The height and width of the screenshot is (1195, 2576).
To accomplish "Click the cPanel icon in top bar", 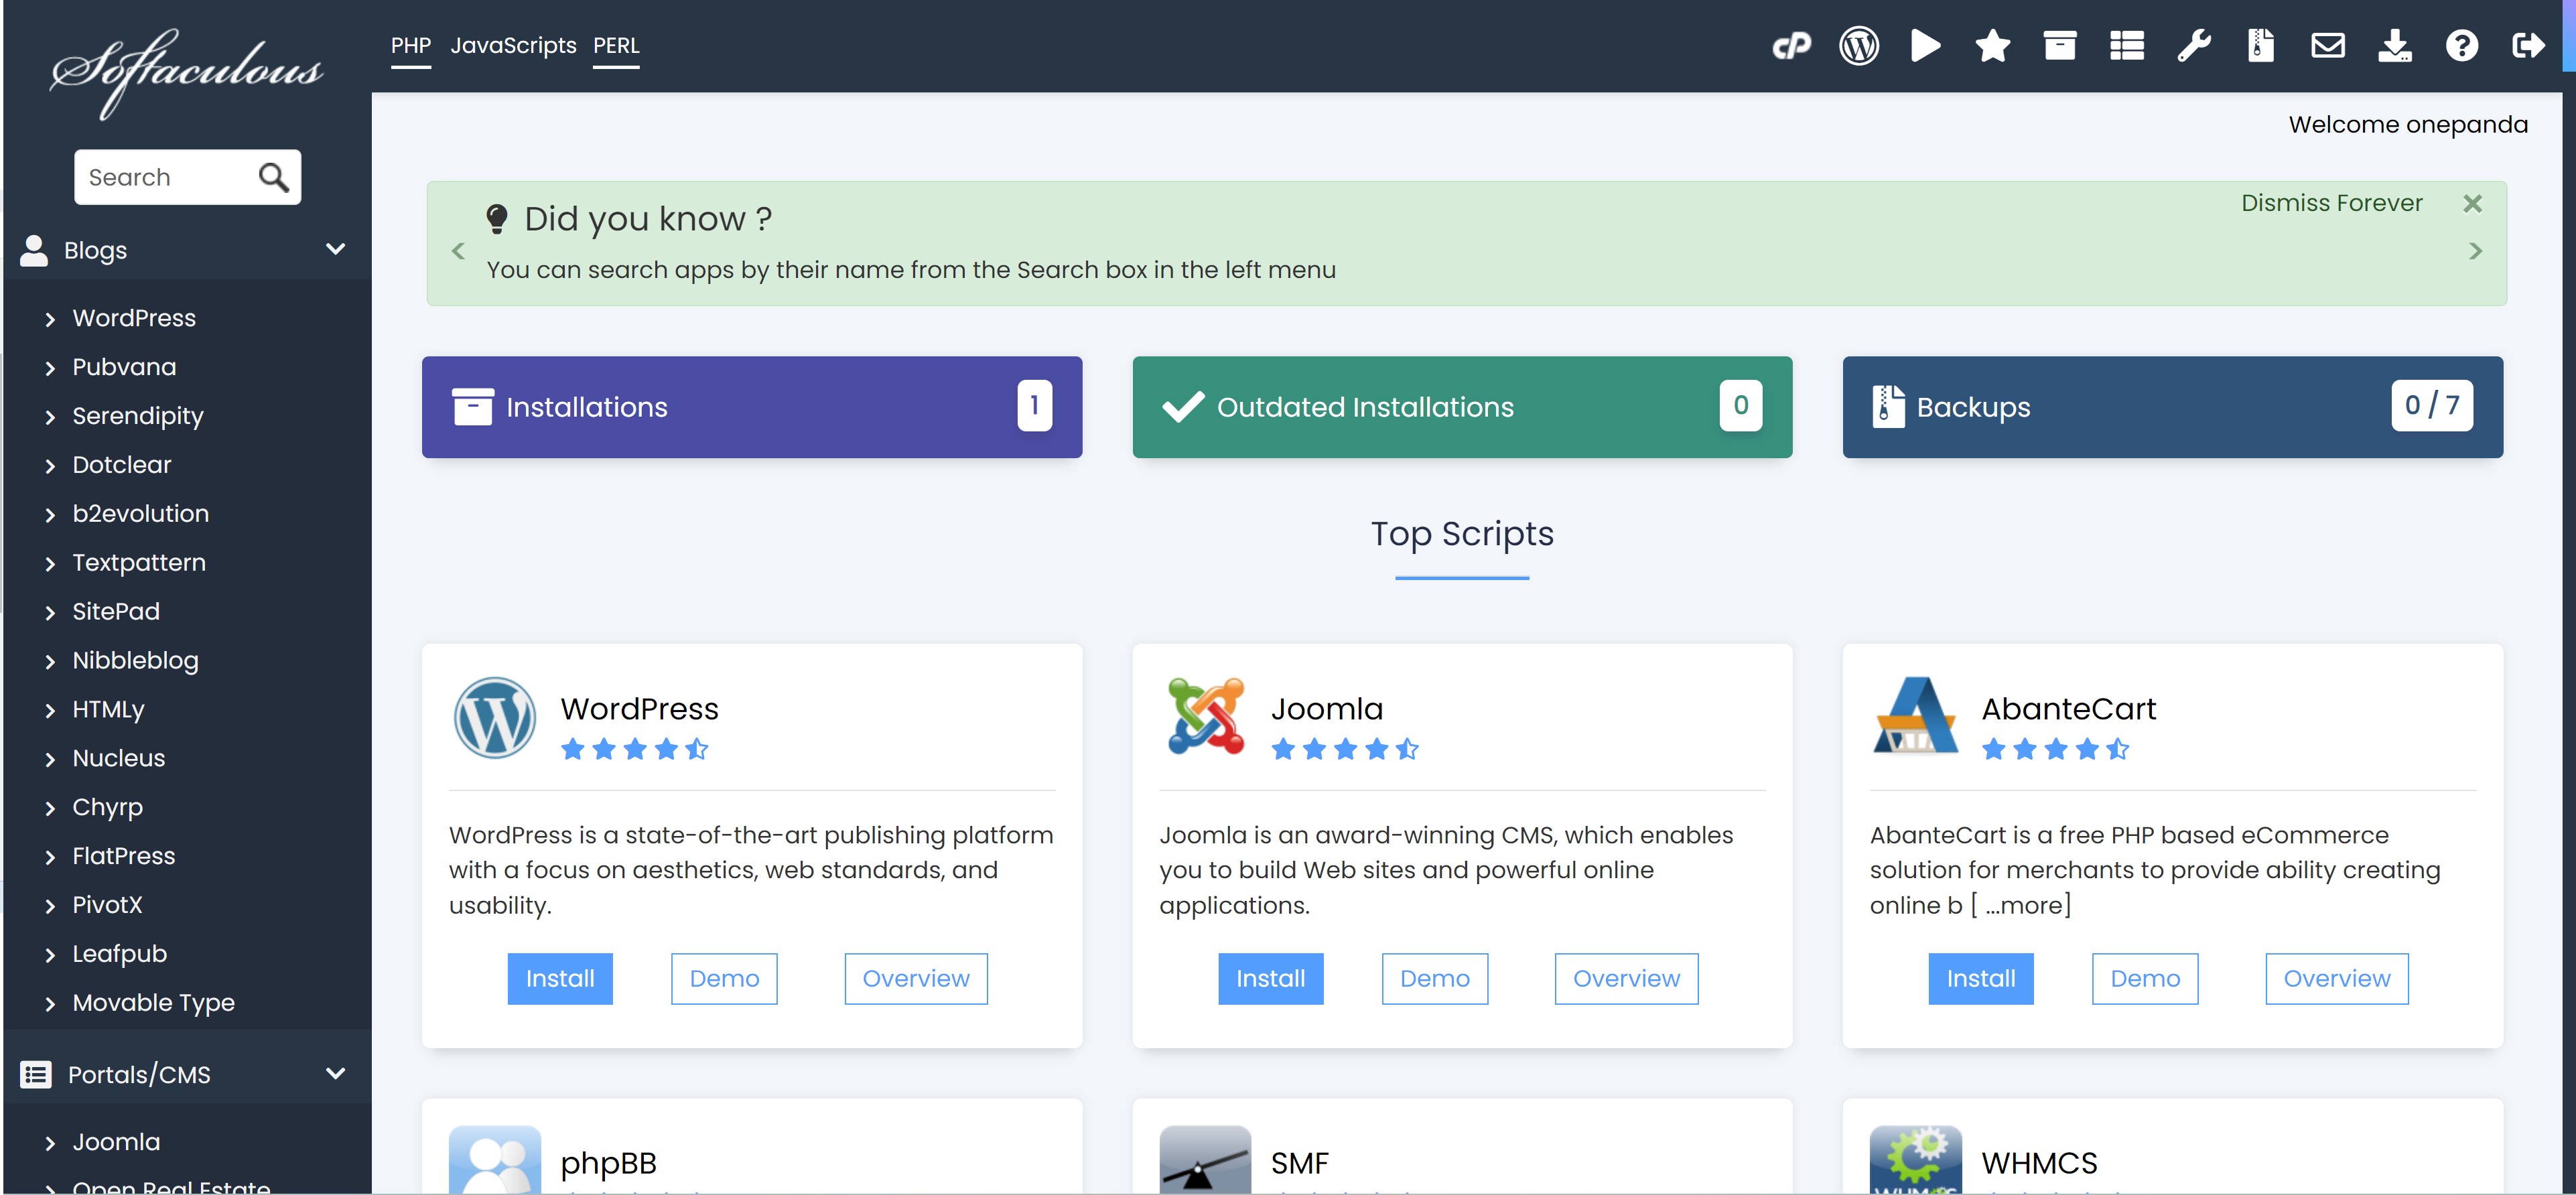I will pos(1791,46).
